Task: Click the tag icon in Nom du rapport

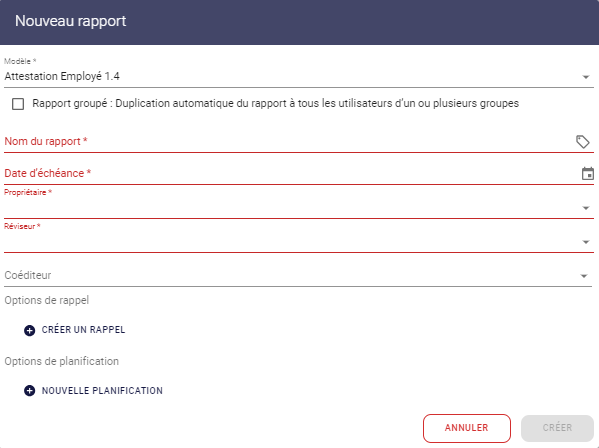Action: (583, 142)
